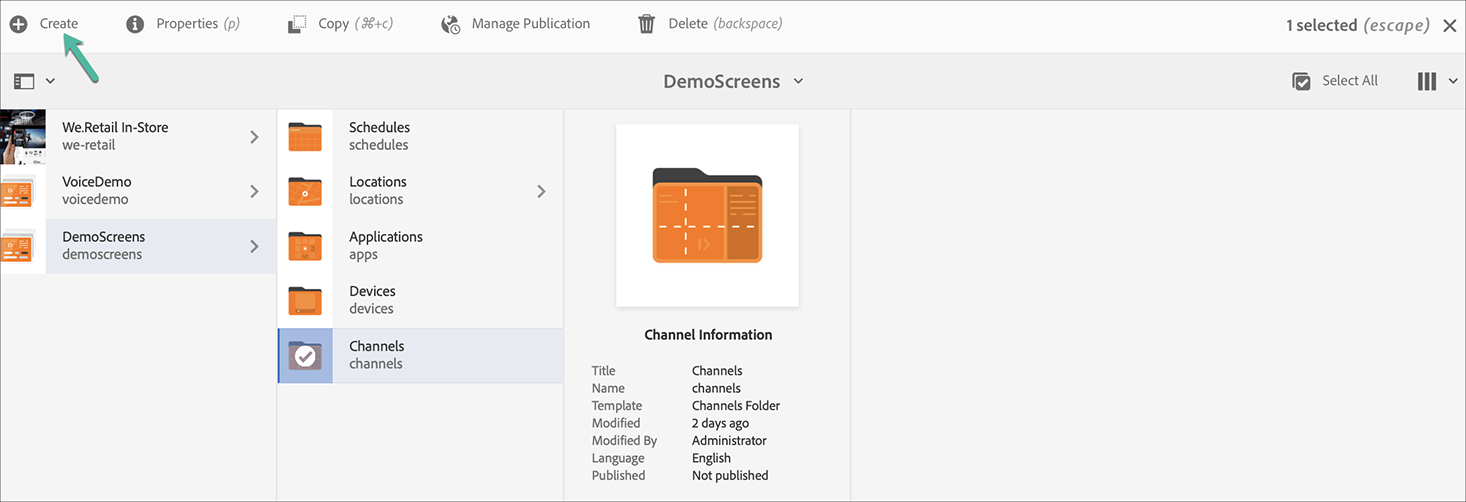Viewport: 1466px width, 502px height.
Task: Close selection mode with the X
Action: (1449, 26)
